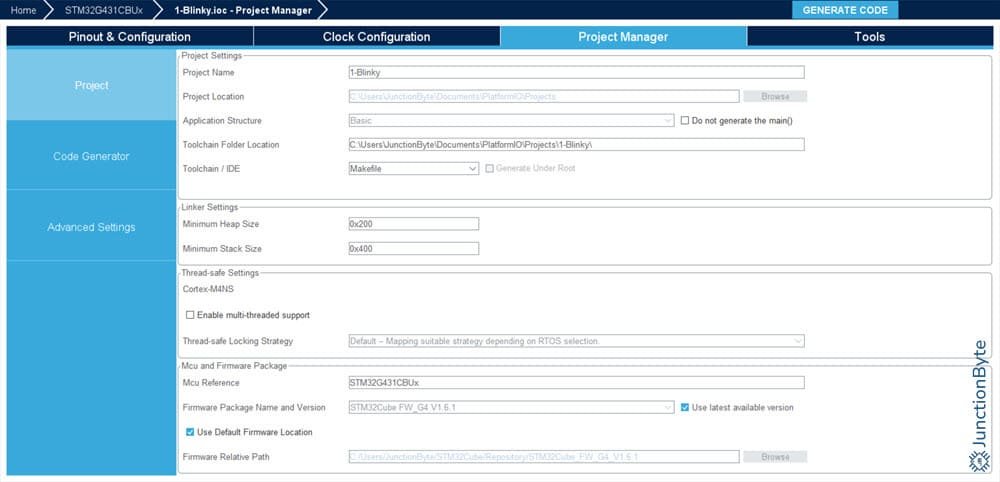The height and width of the screenshot is (482, 1000).
Task: Toggle Do not generate the main() checkbox
Action: click(x=685, y=120)
